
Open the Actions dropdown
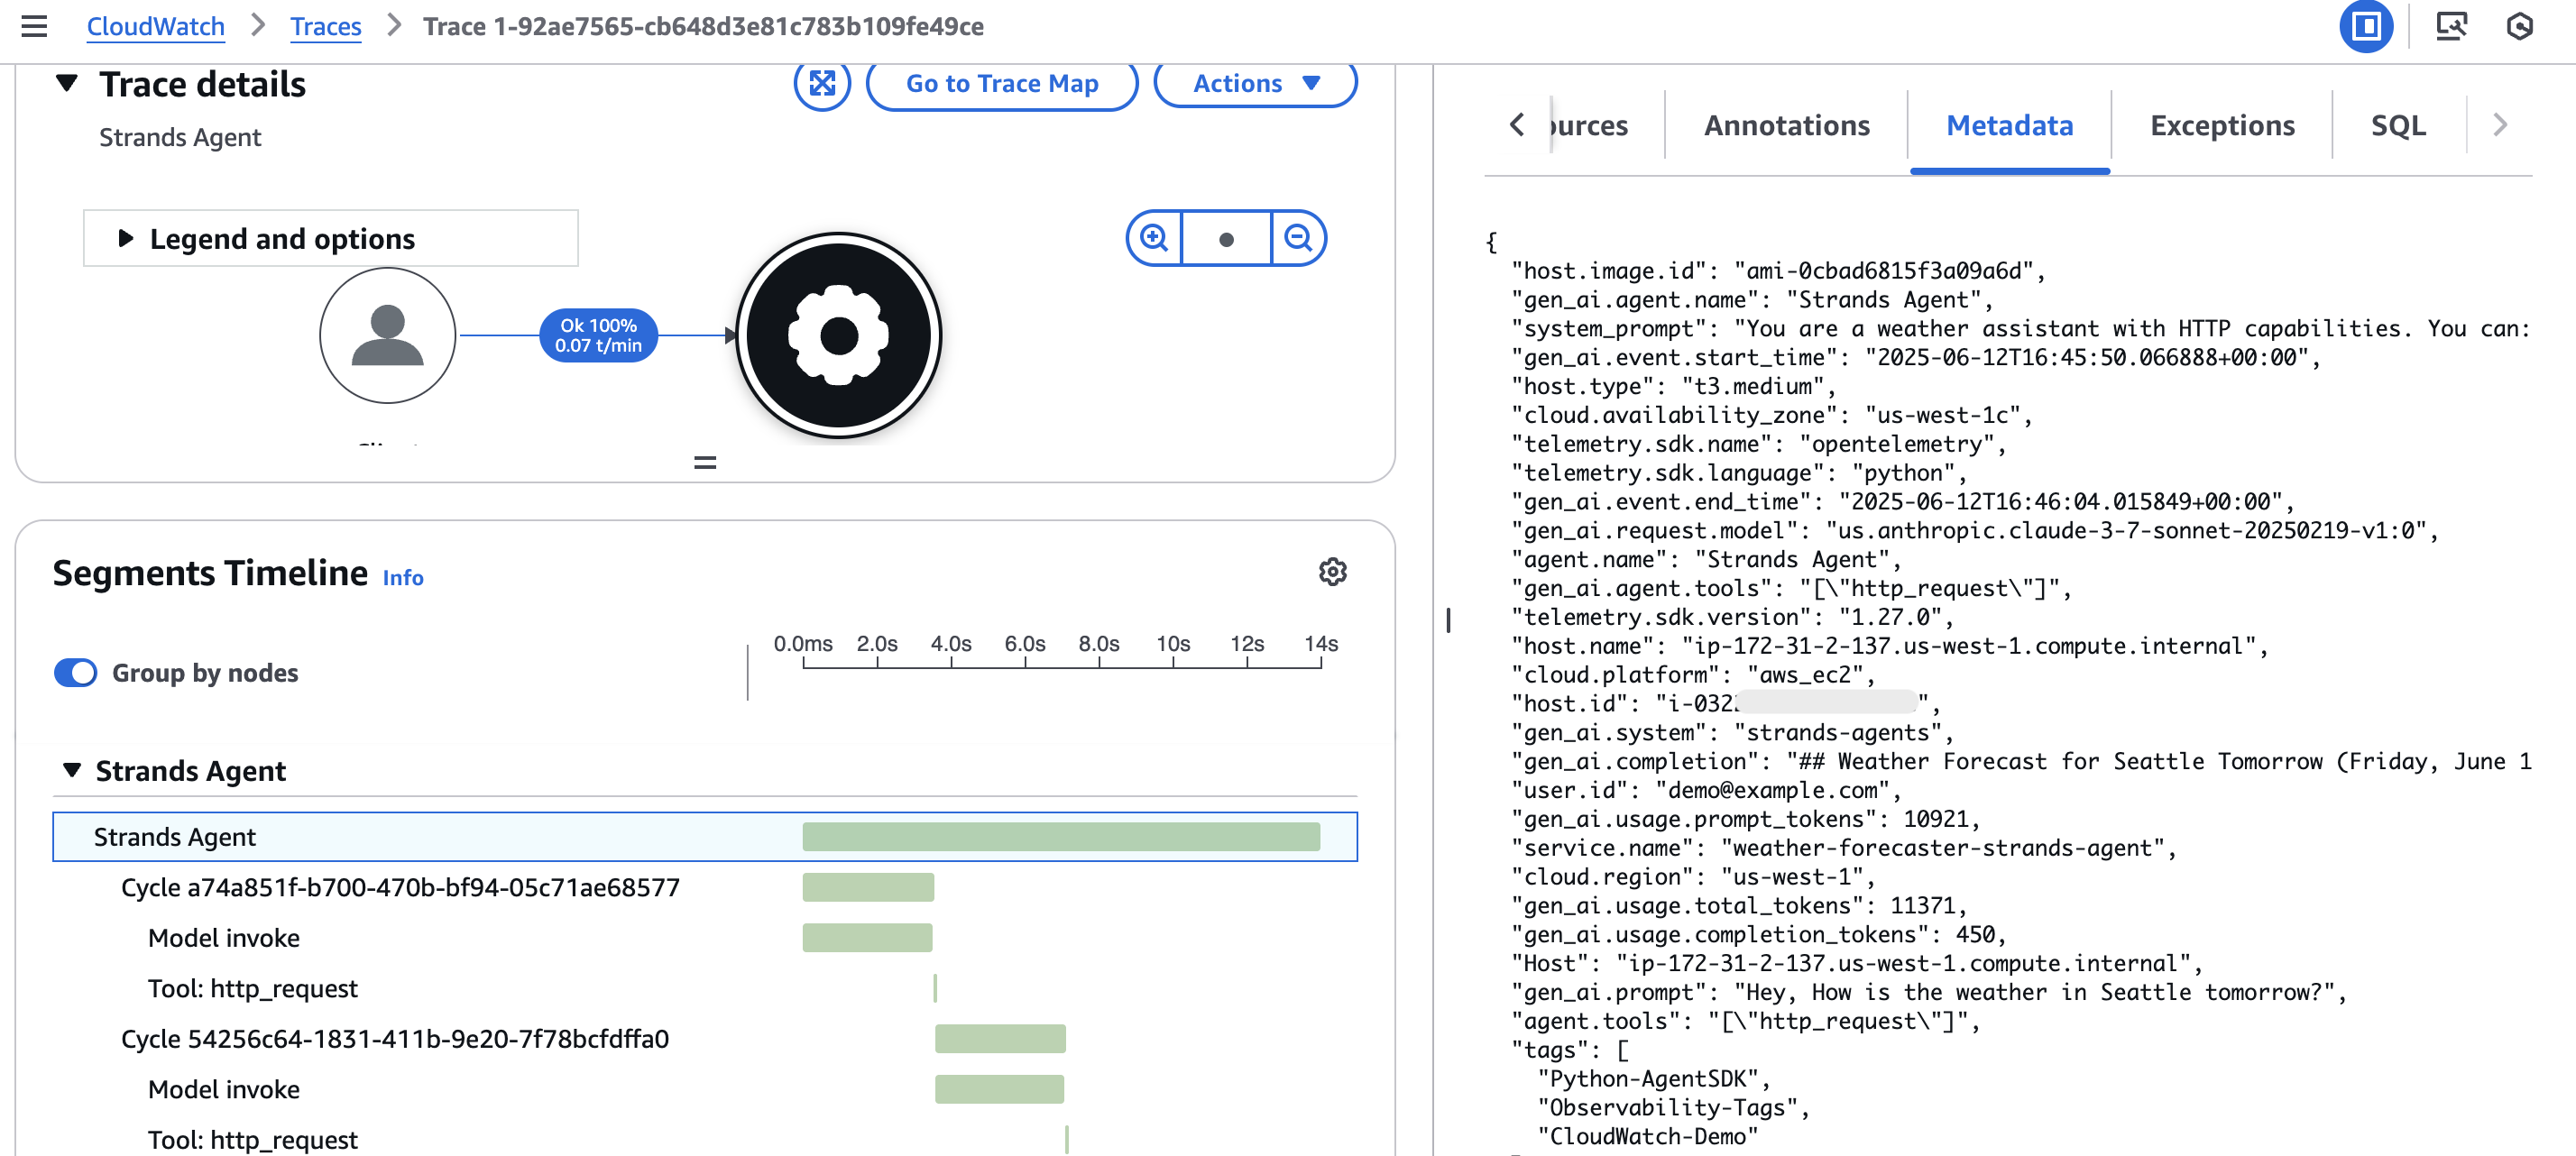(x=1254, y=84)
